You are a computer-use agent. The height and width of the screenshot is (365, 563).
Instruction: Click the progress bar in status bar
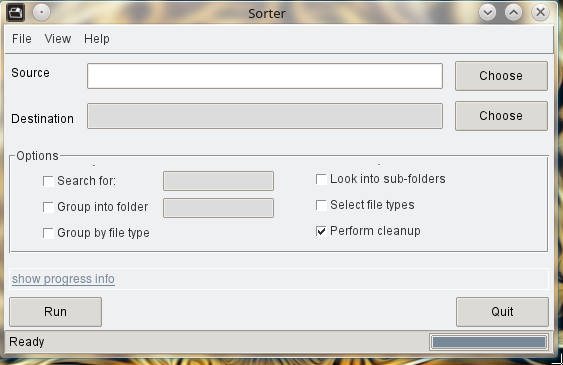click(489, 342)
